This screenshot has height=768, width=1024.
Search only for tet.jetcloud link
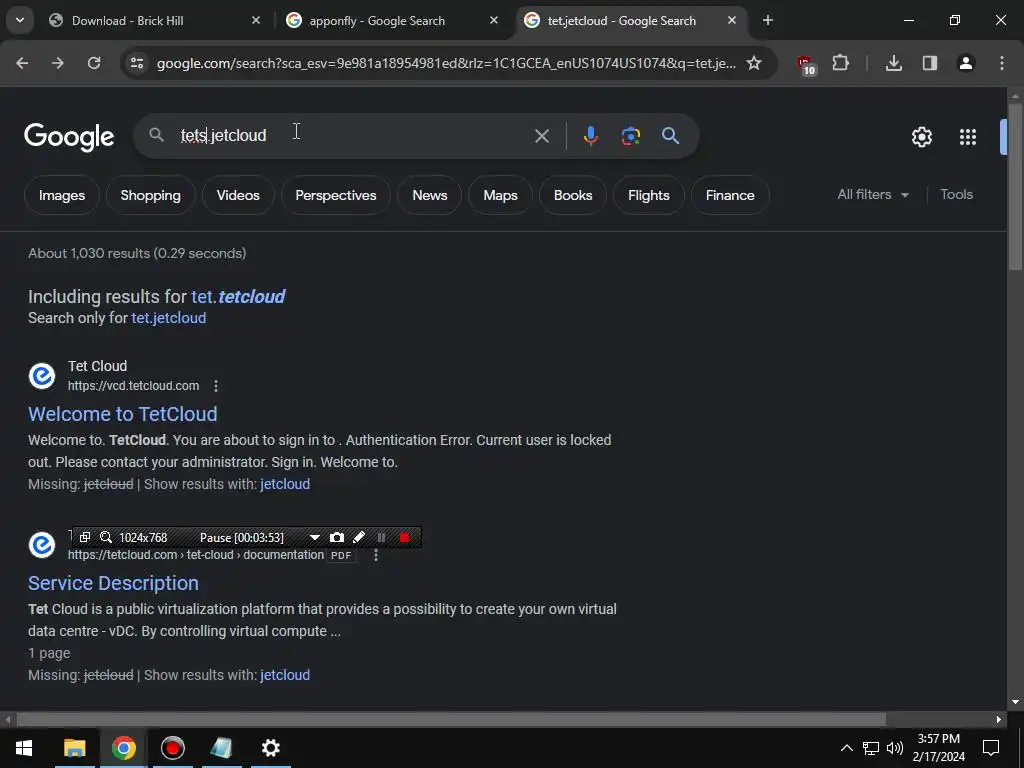(168, 318)
